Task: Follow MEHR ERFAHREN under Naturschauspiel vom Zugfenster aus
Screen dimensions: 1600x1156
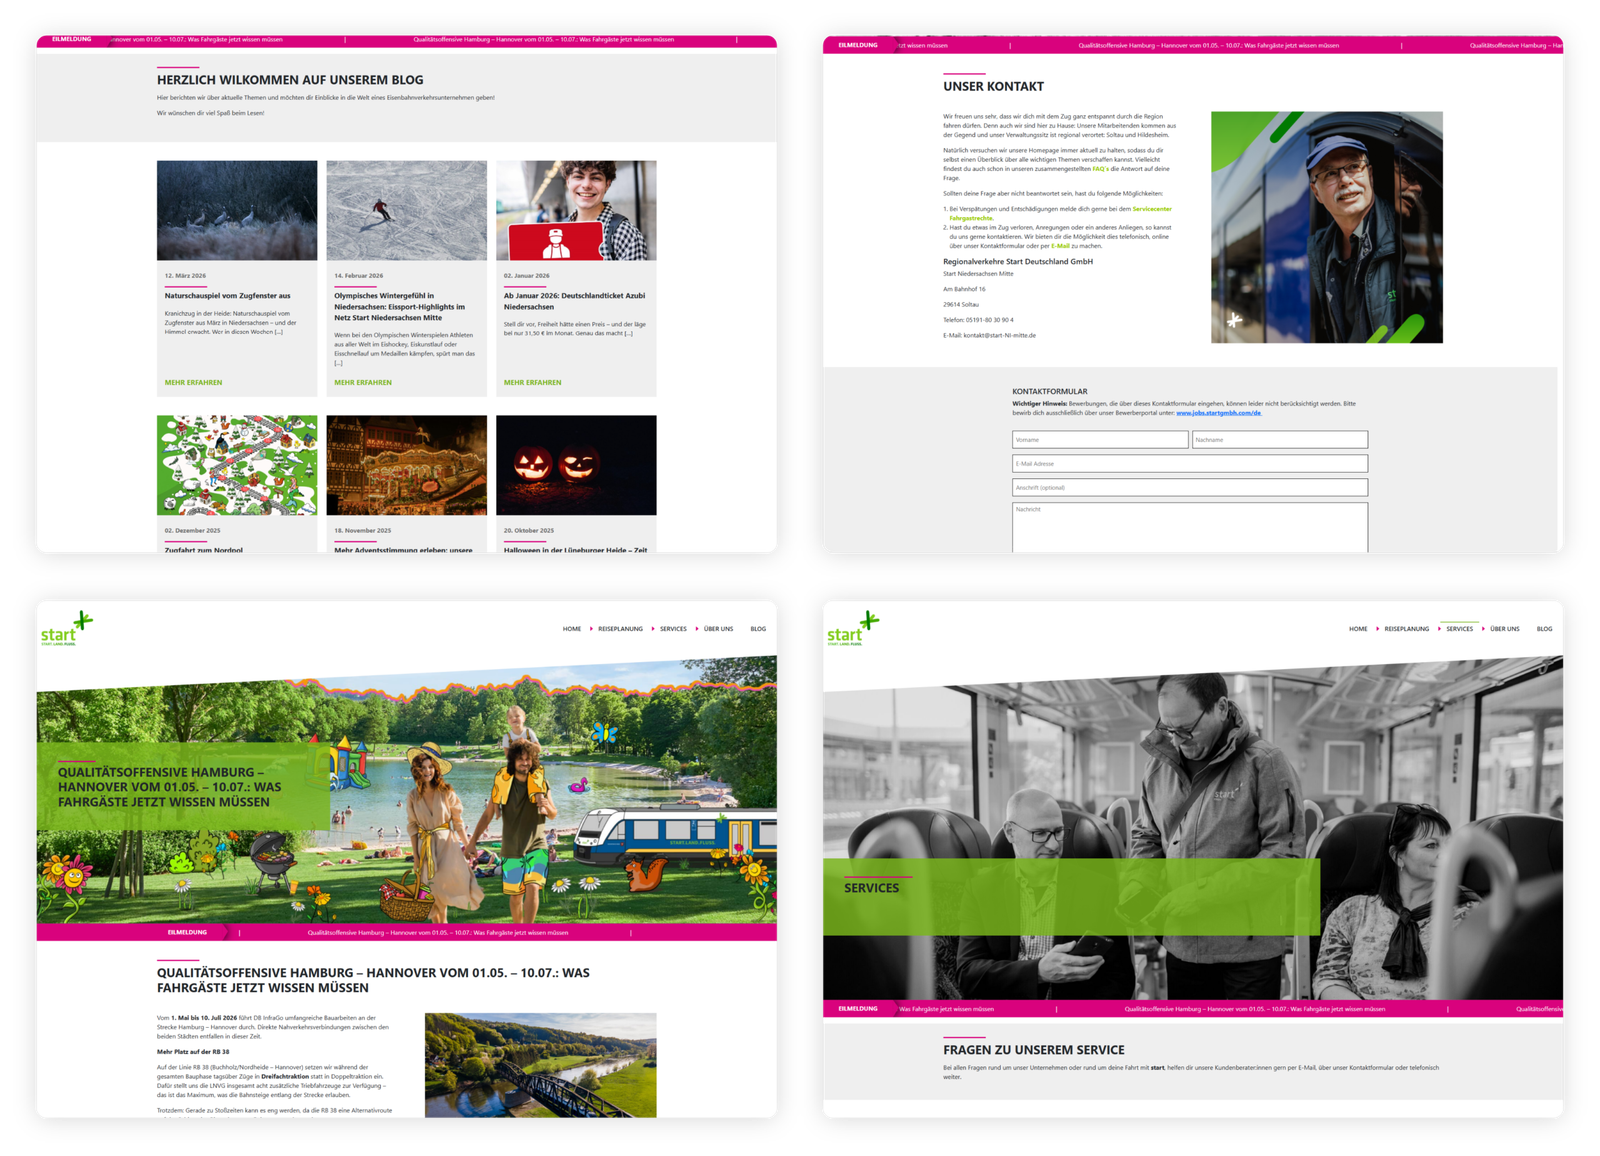Action: pyautogui.click(x=193, y=382)
